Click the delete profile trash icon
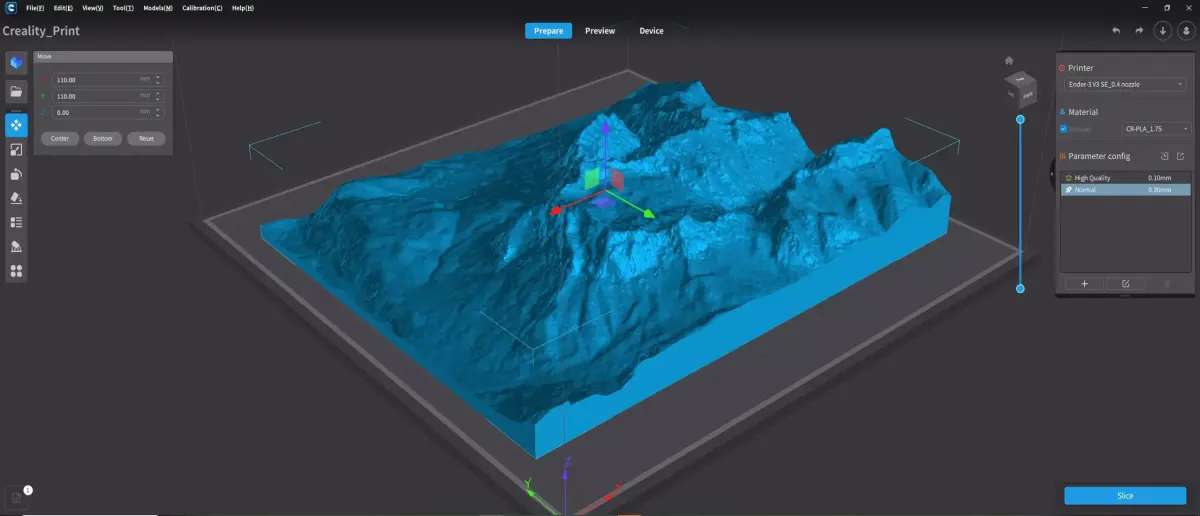Viewport: 1200px width, 516px height. [x=1166, y=284]
